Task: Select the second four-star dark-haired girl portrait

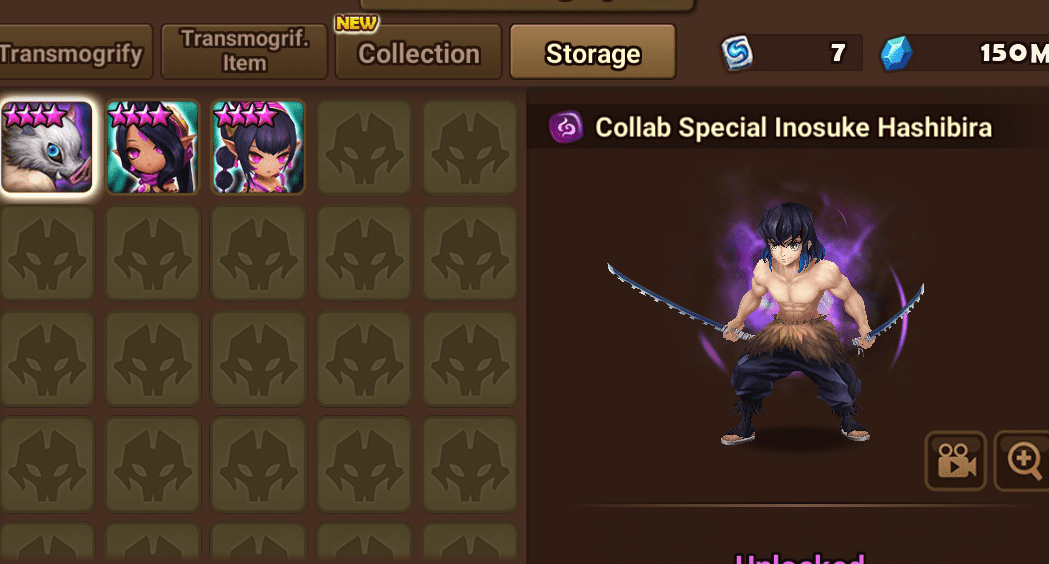Action: click(x=153, y=147)
